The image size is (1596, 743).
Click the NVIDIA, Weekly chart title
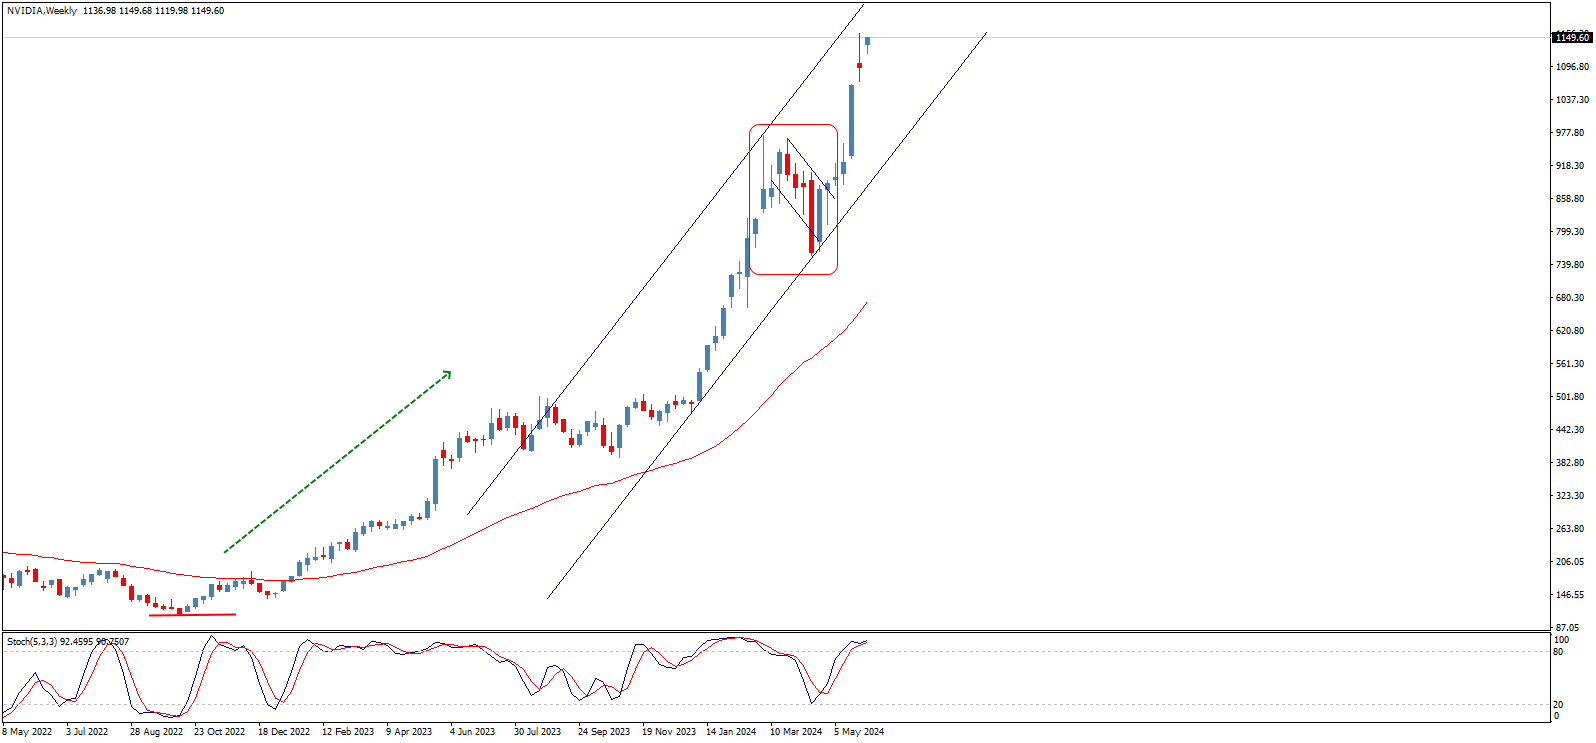(41, 11)
